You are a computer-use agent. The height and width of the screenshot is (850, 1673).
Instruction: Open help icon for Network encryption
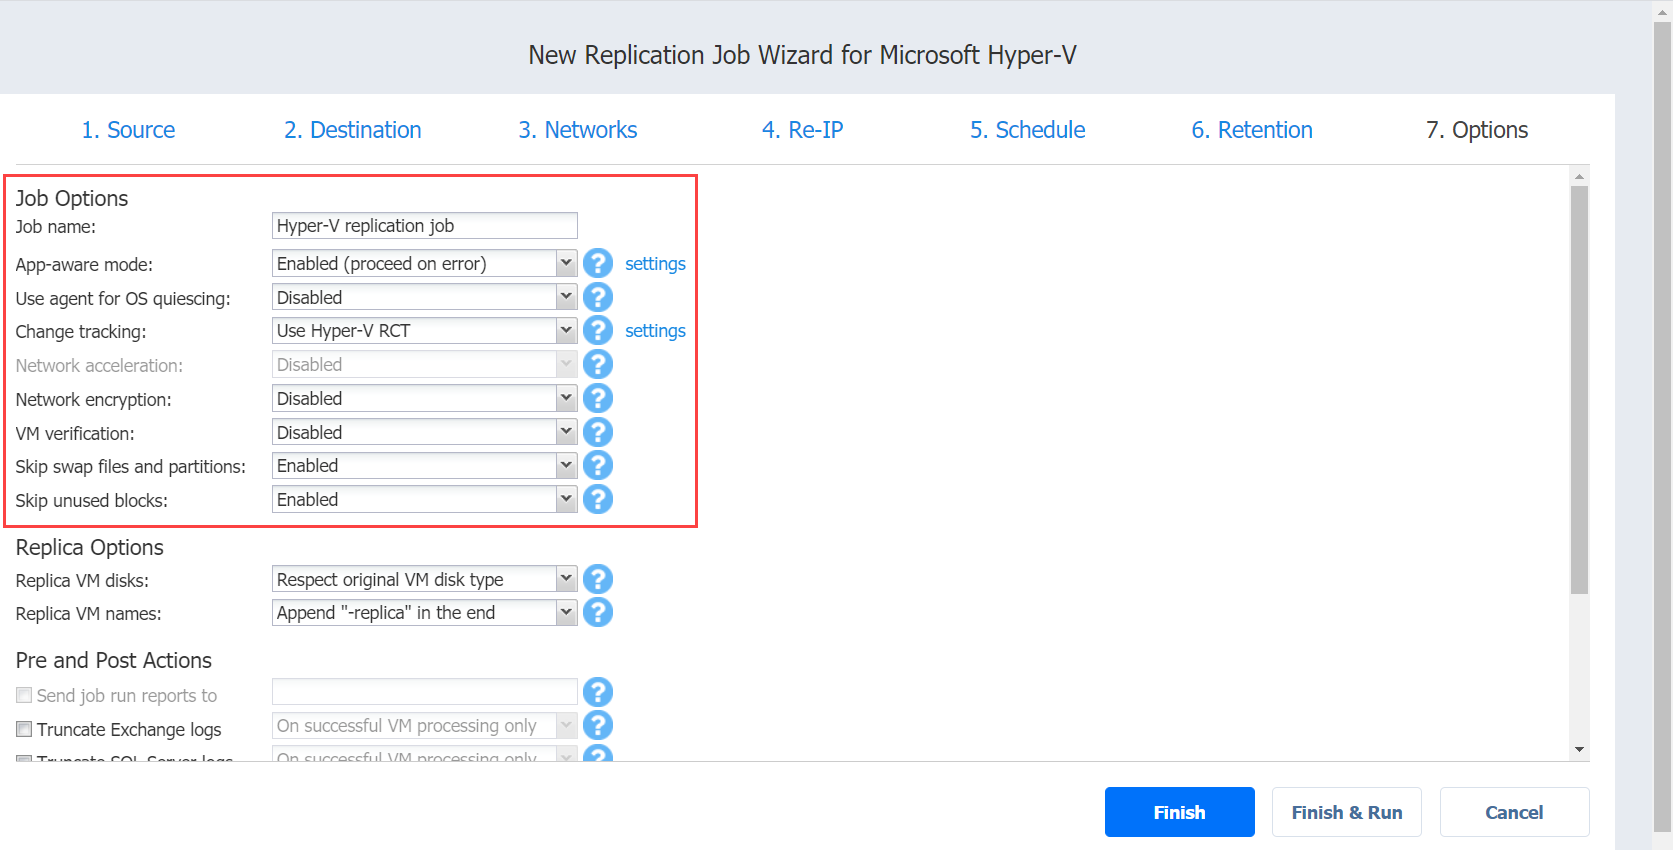[x=598, y=398]
